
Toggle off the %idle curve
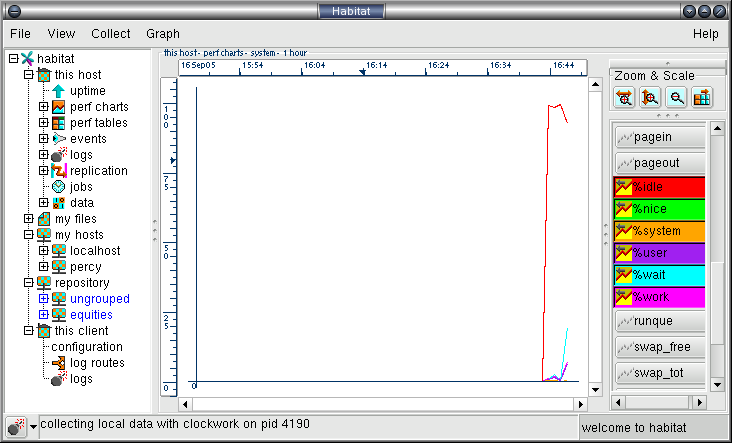click(x=659, y=187)
